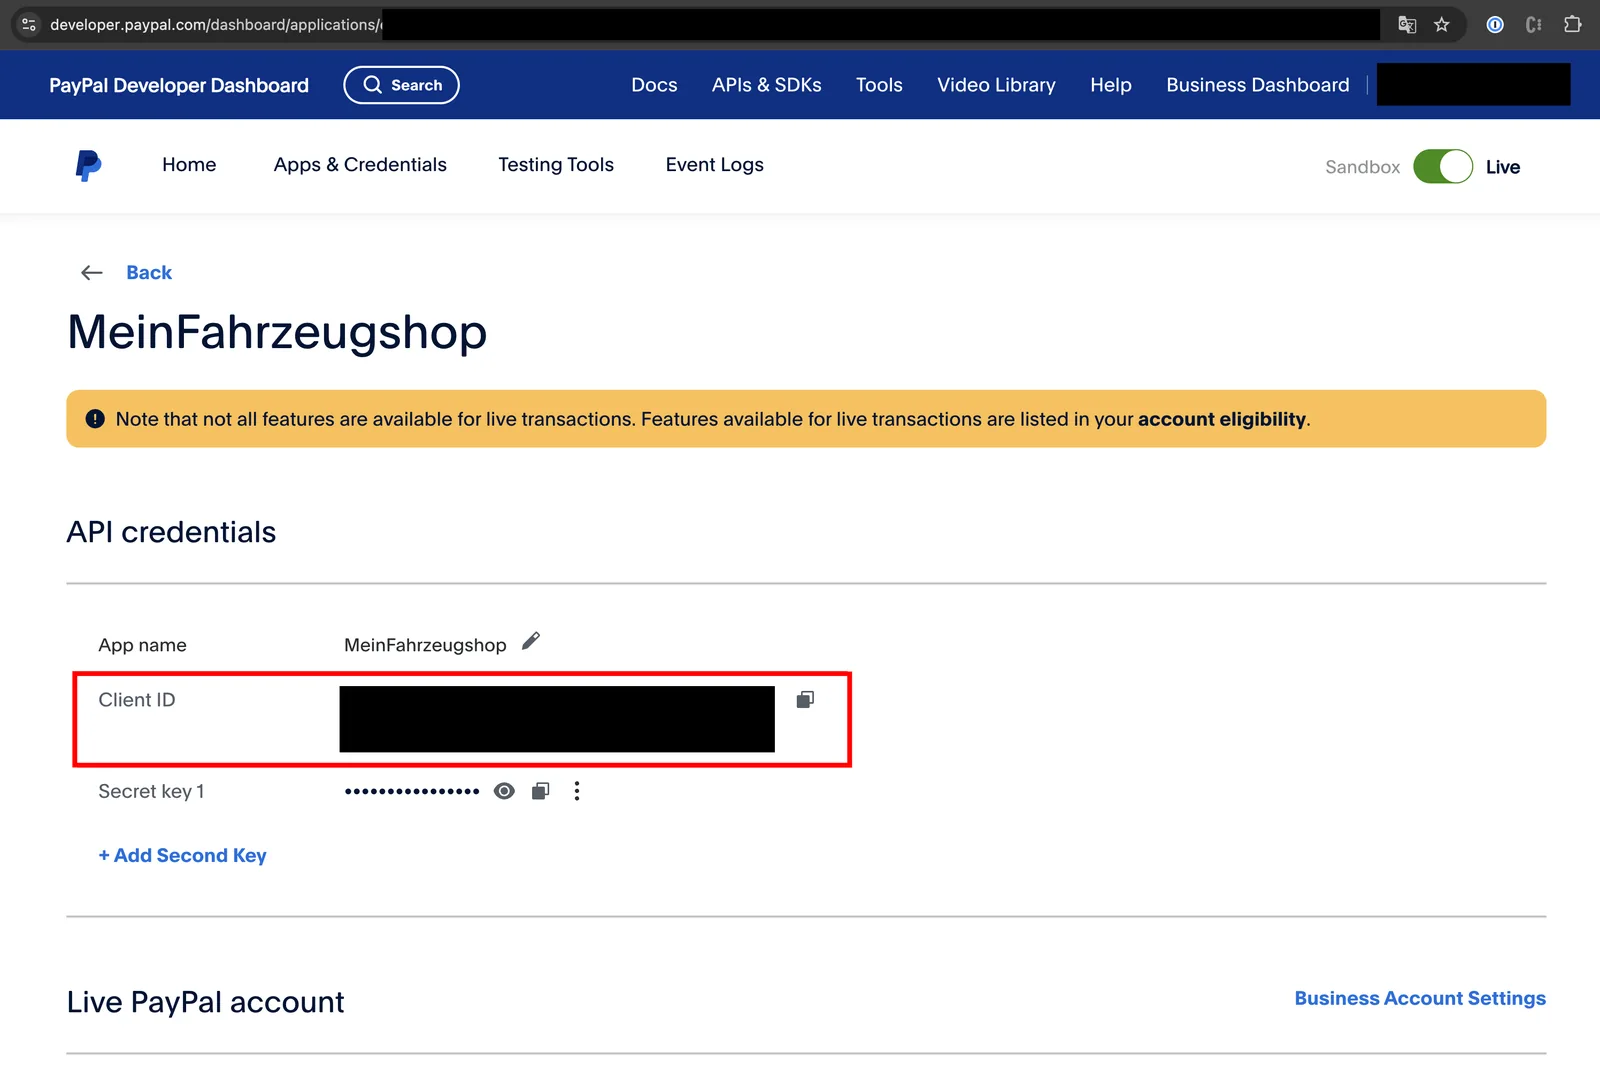Open the Home tab
Screen dimensions: 1600x1077
click(189, 165)
